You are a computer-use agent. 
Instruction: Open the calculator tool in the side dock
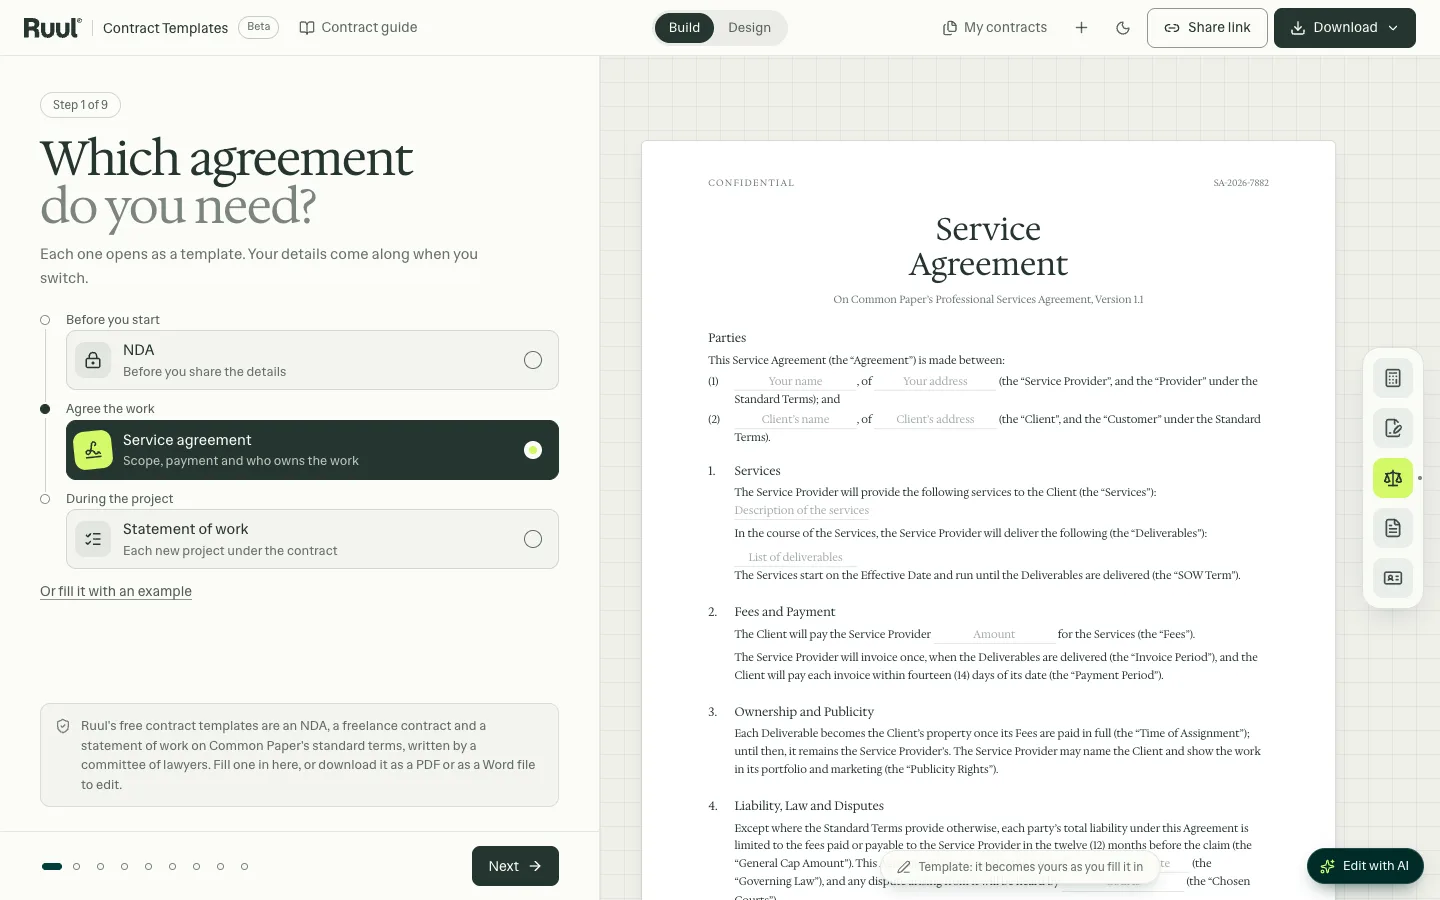(x=1393, y=378)
